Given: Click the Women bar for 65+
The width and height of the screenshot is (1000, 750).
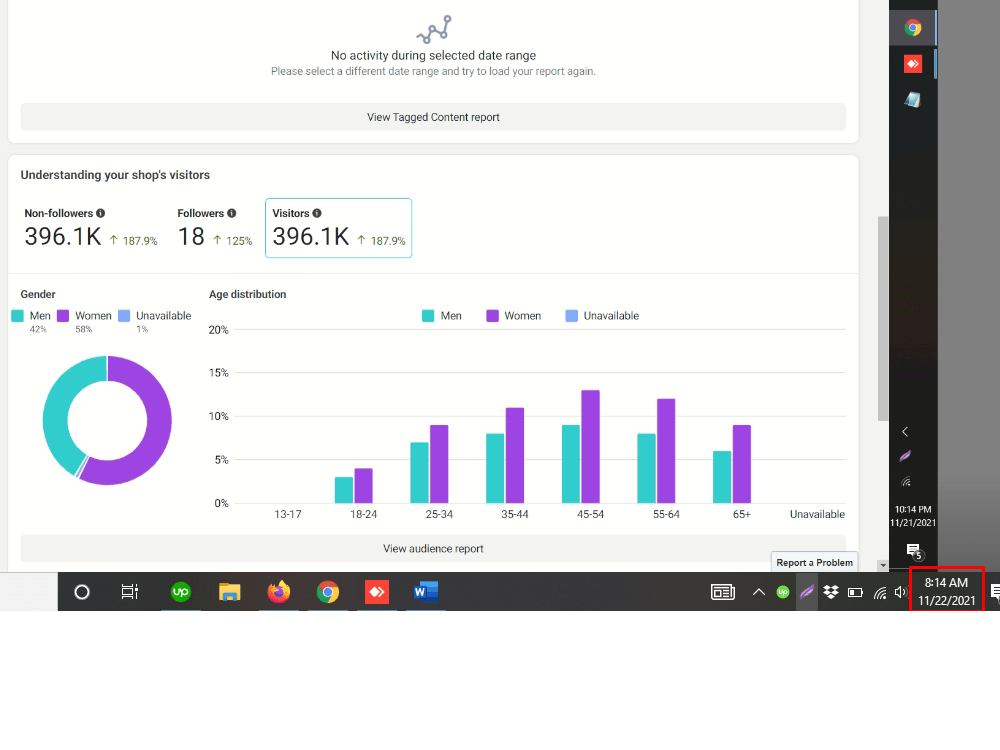Looking at the screenshot, I should click(742, 464).
